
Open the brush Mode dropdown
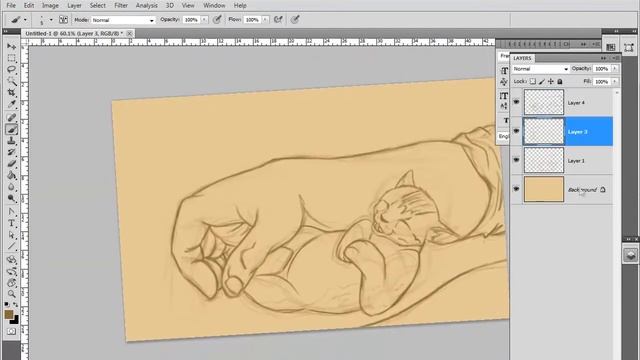tap(123, 20)
